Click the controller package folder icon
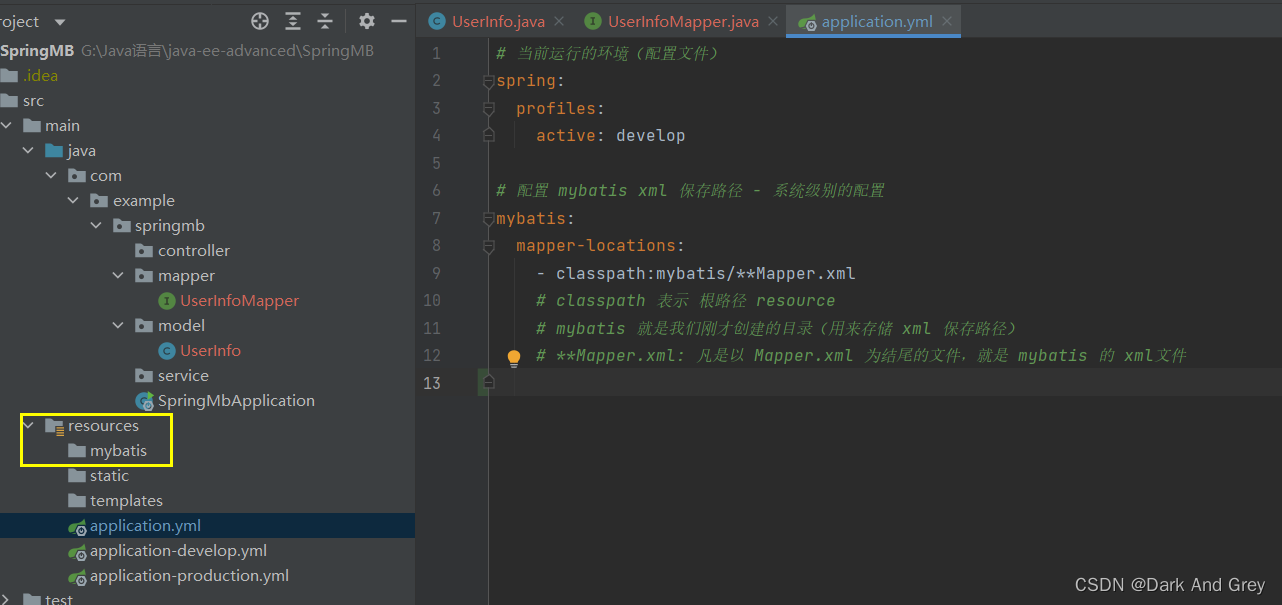This screenshot has width=1282, height=605. pos(143,250)
